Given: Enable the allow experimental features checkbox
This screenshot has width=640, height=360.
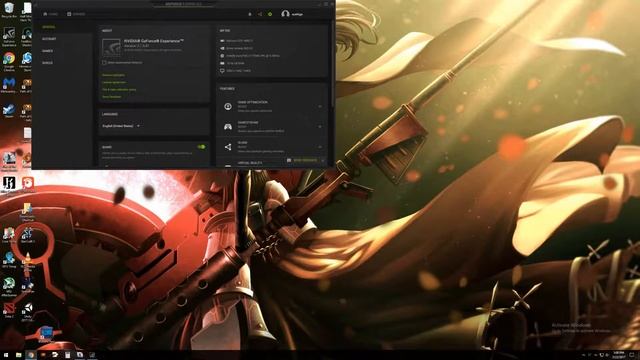Looking at the screenshot, I should [104, 62].
